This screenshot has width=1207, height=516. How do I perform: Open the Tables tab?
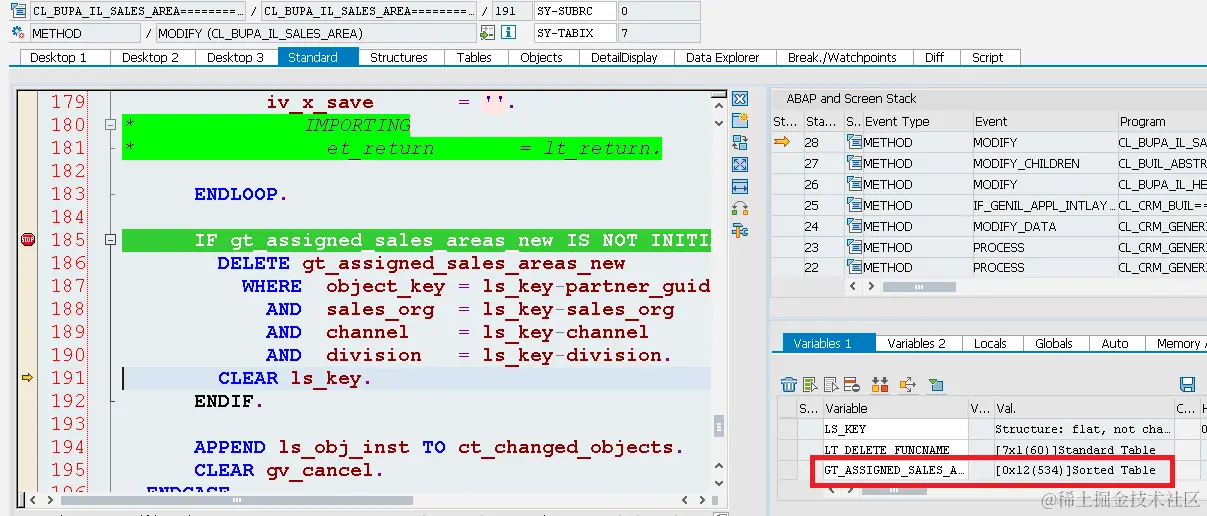tap(474, 57)
